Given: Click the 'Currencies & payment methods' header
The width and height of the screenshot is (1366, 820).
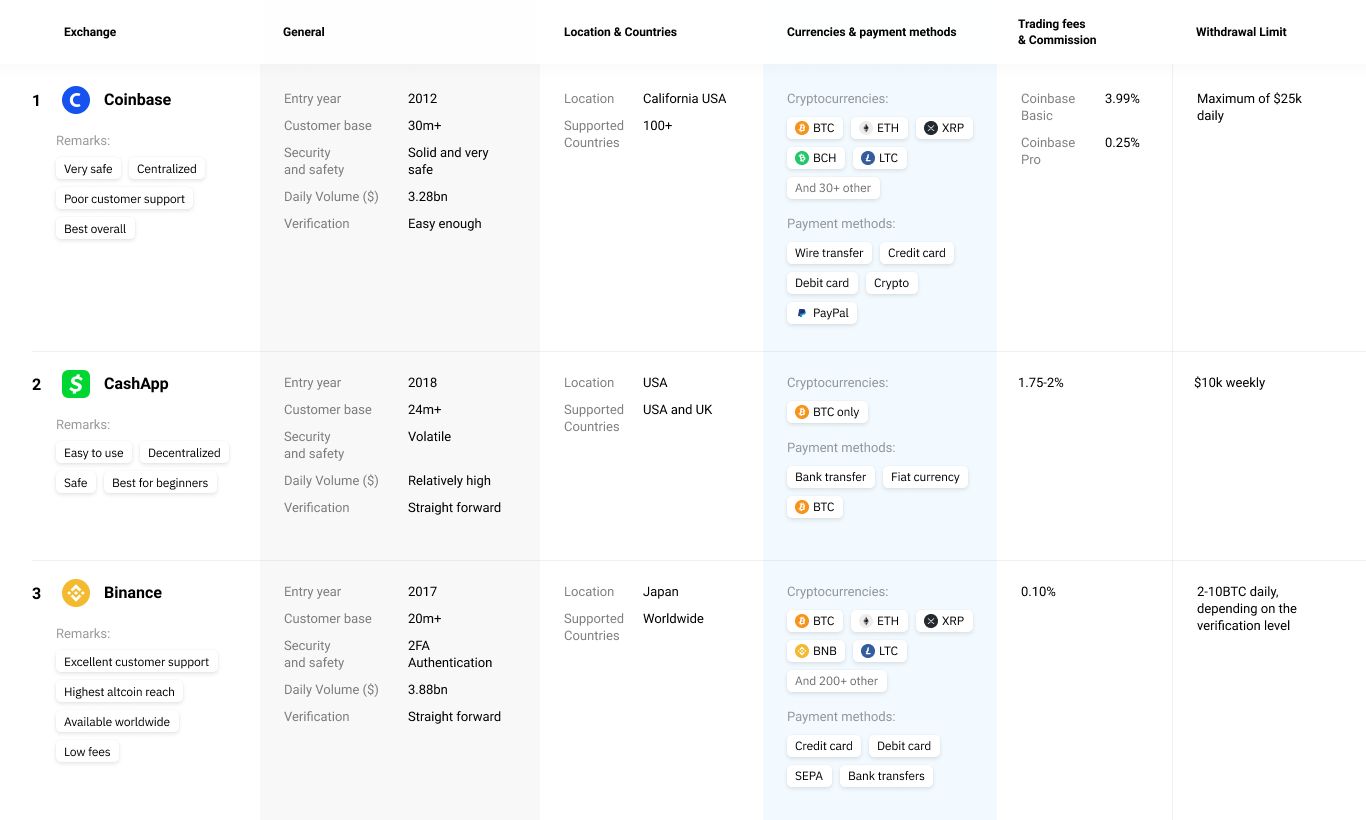Looking at the screenshot, I should (871, 32).
